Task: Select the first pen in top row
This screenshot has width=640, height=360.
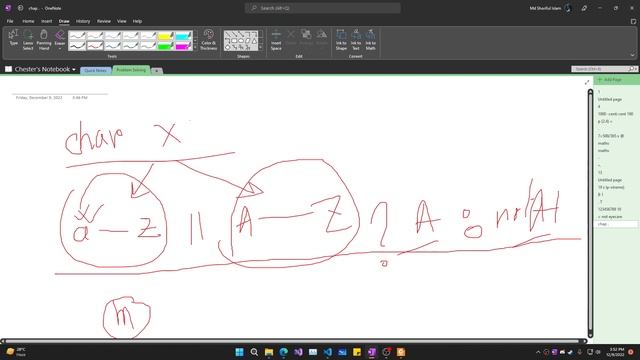Action: pyautogui.click(x=77, y=36)
